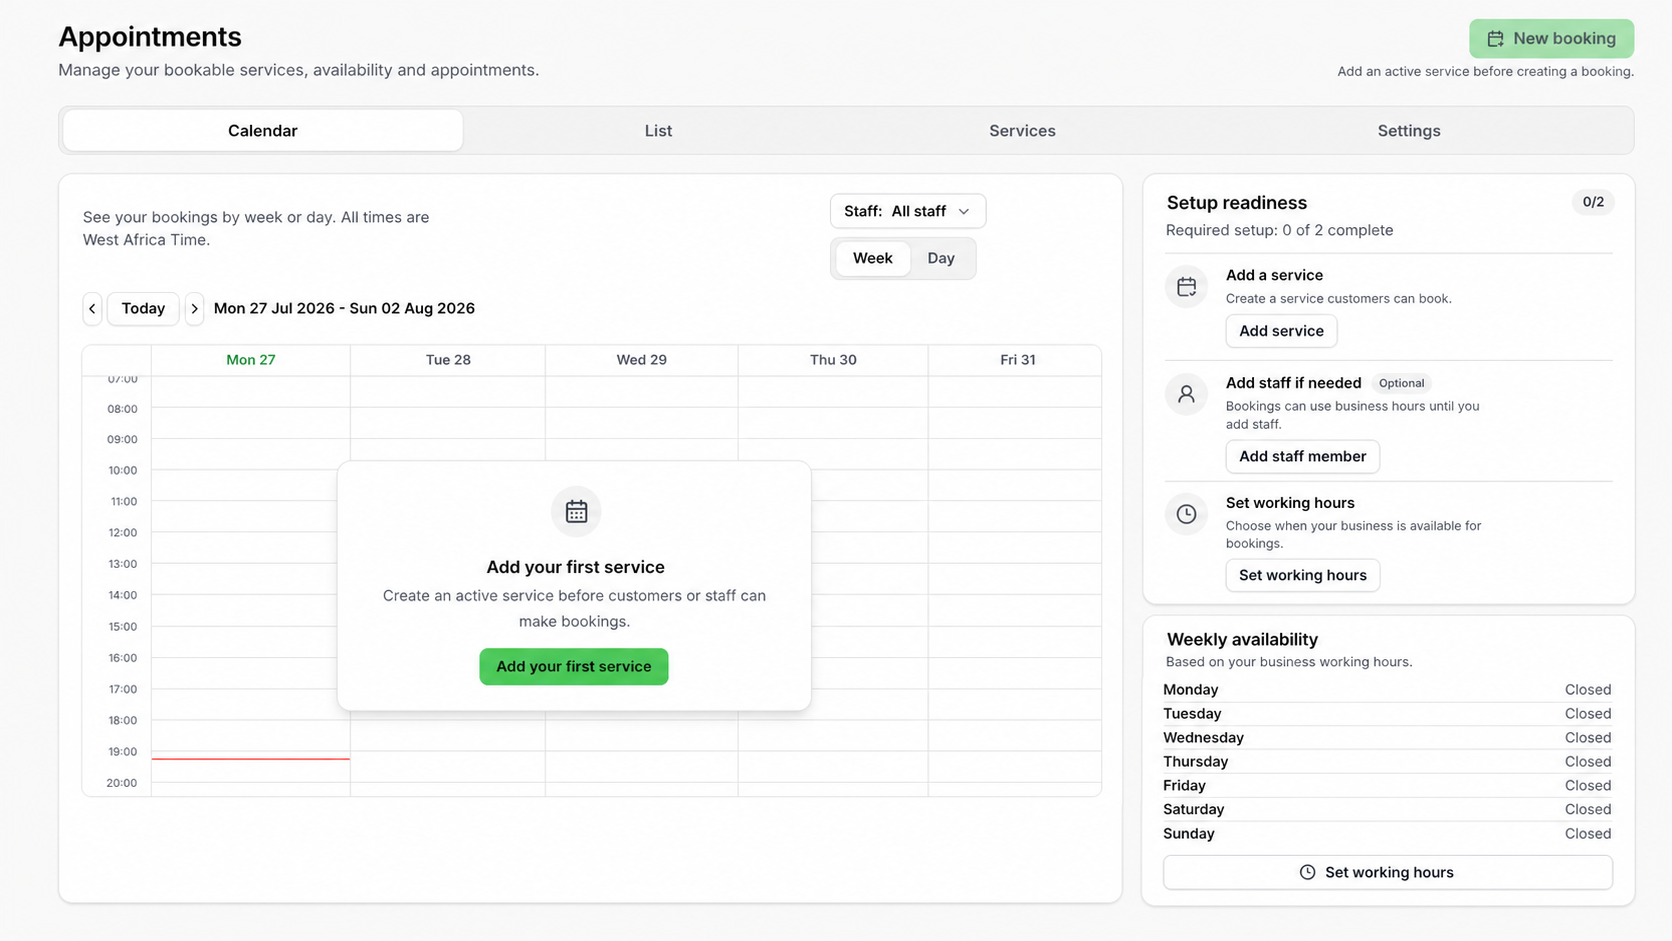This screenshot has height=941, width=1672.
Task: Click Add service in Setup readiness
Action: click(x=1281, y=331)
